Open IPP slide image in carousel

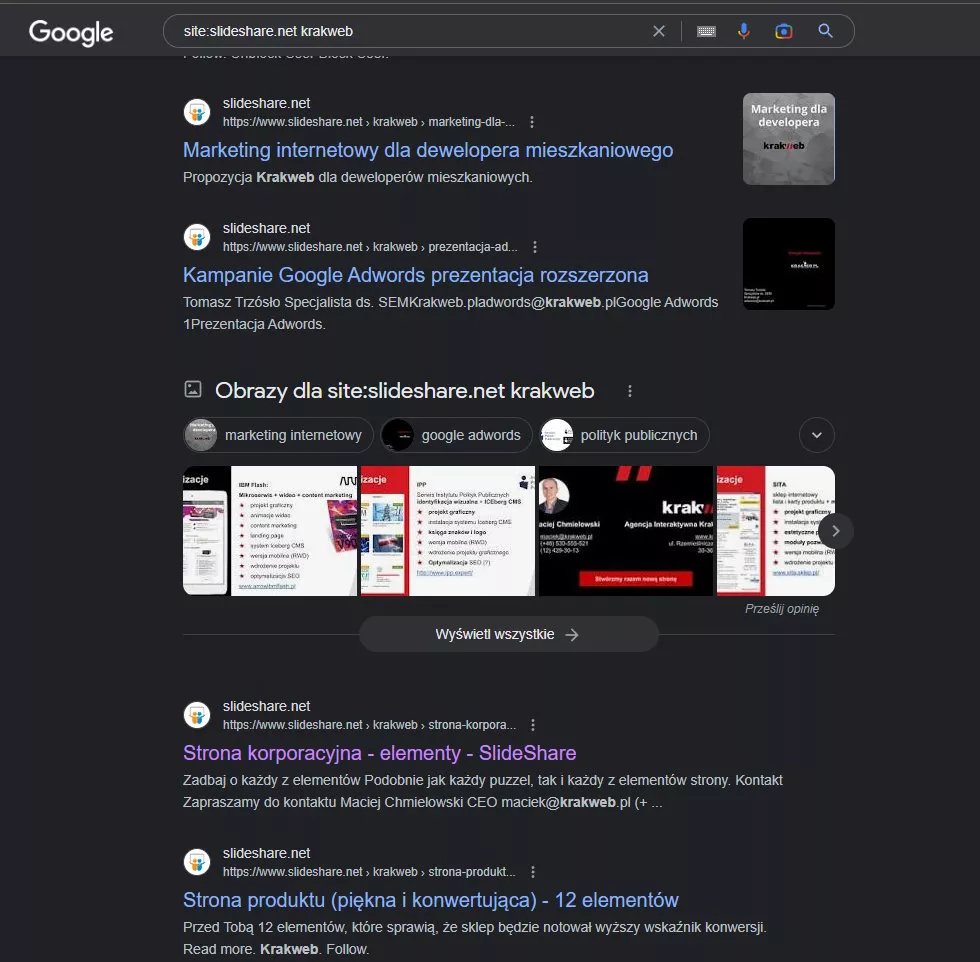(448, 531)
